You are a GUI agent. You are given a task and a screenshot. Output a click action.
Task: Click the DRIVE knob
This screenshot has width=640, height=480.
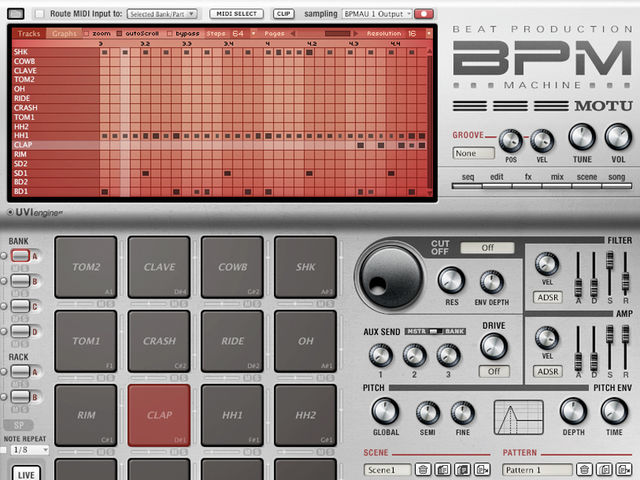click(494, 346)
